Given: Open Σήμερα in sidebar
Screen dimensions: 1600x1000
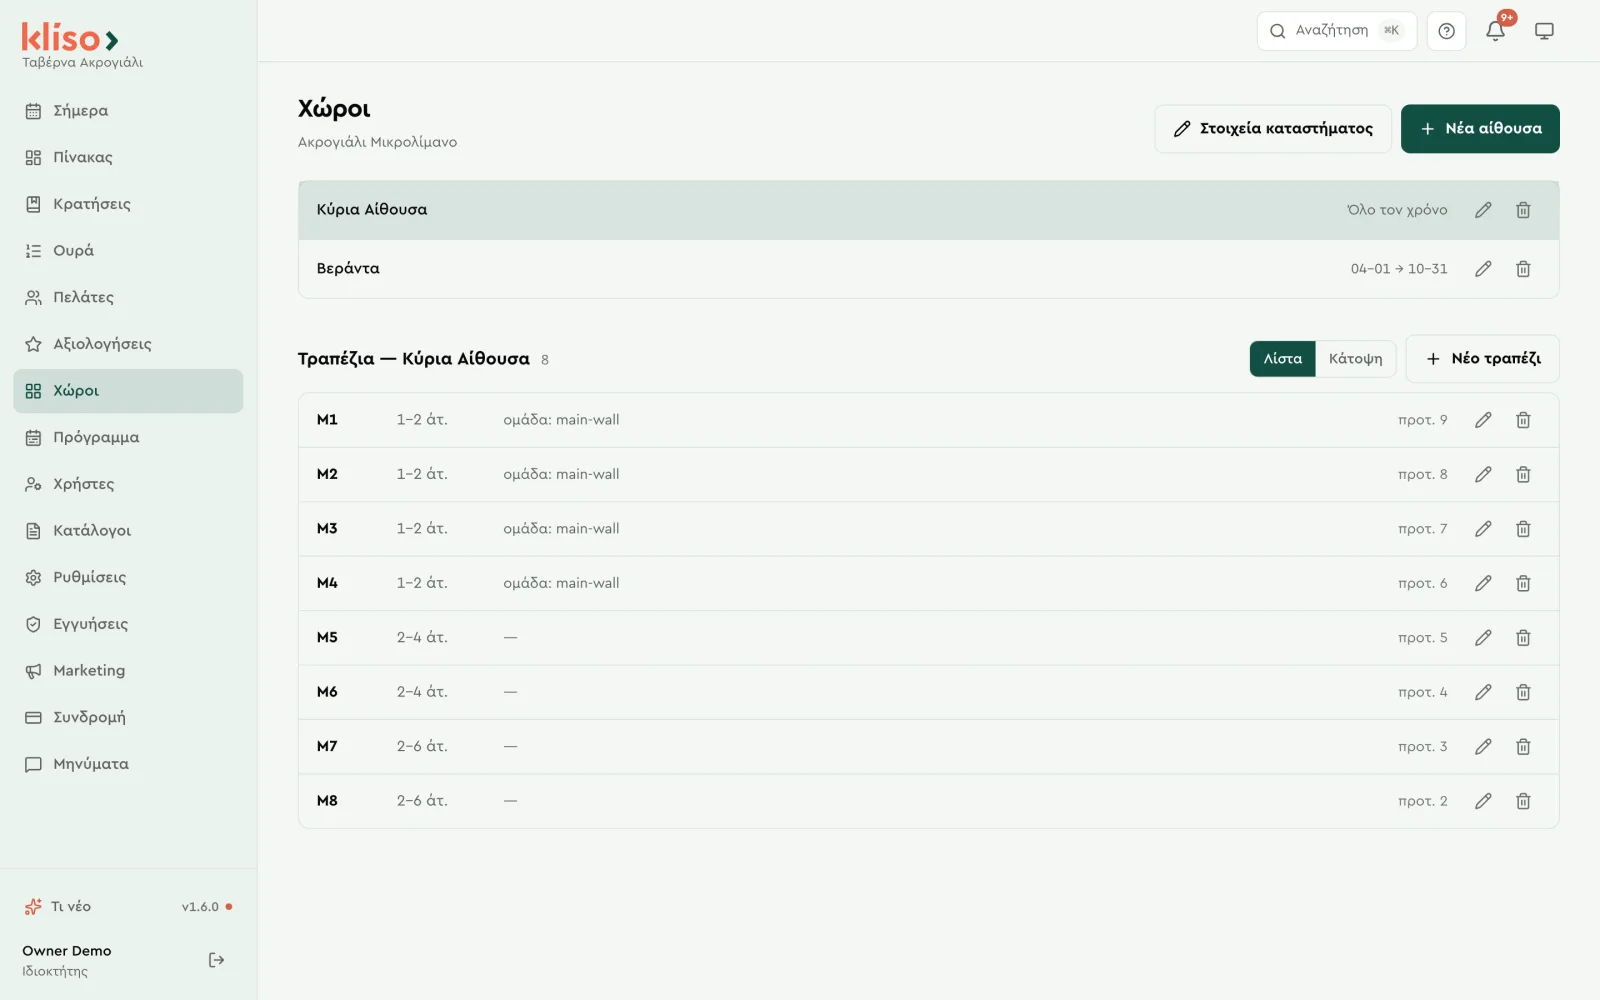Looking at the screenshot, I should (128, 111).
